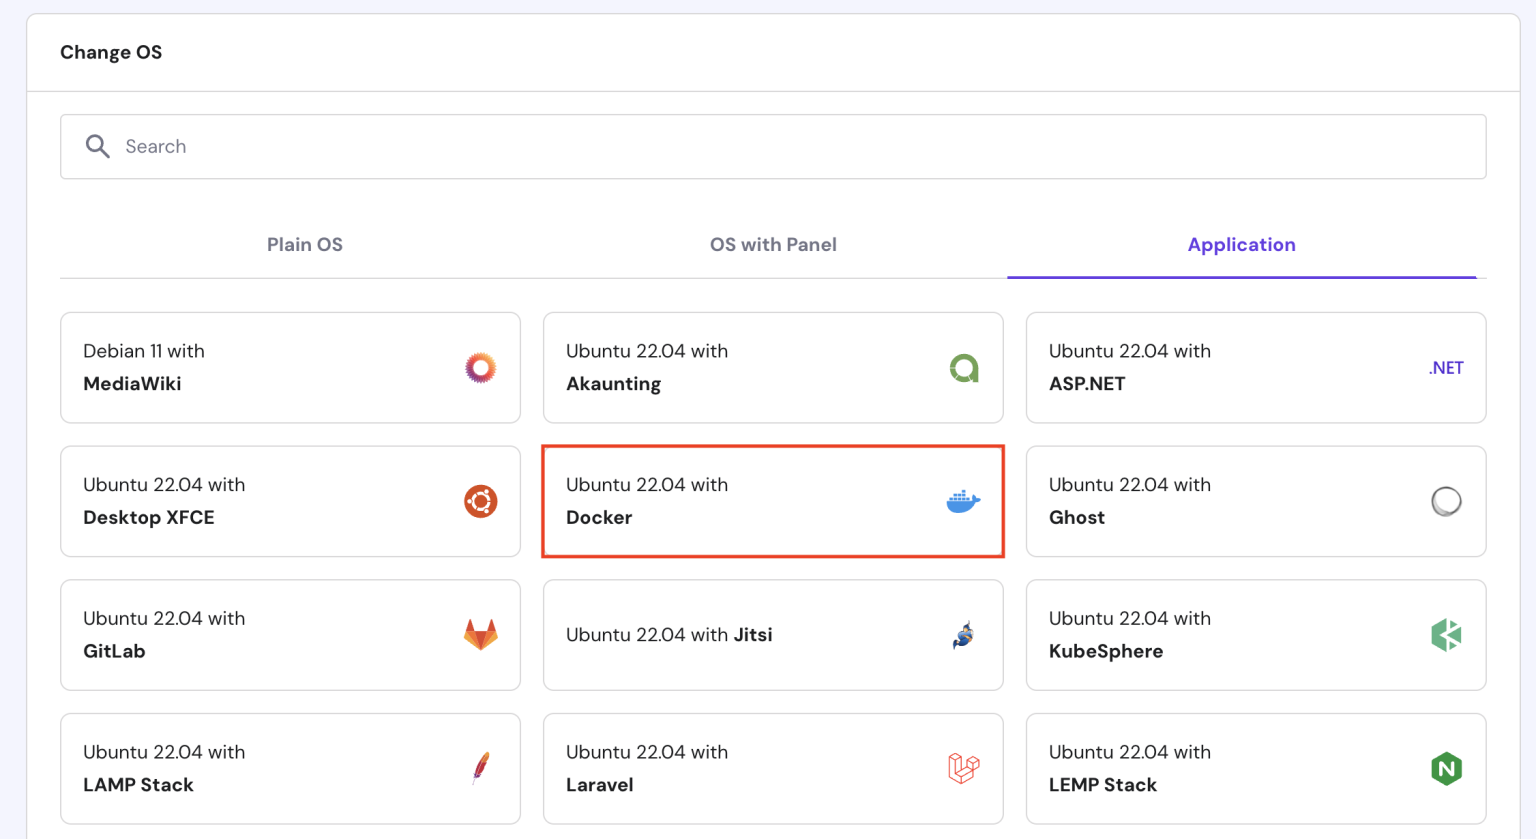This screenshot has height=839, width=1536.
Task: Click the Ghost icon on its card
Action: click(x=1447, y=501)
